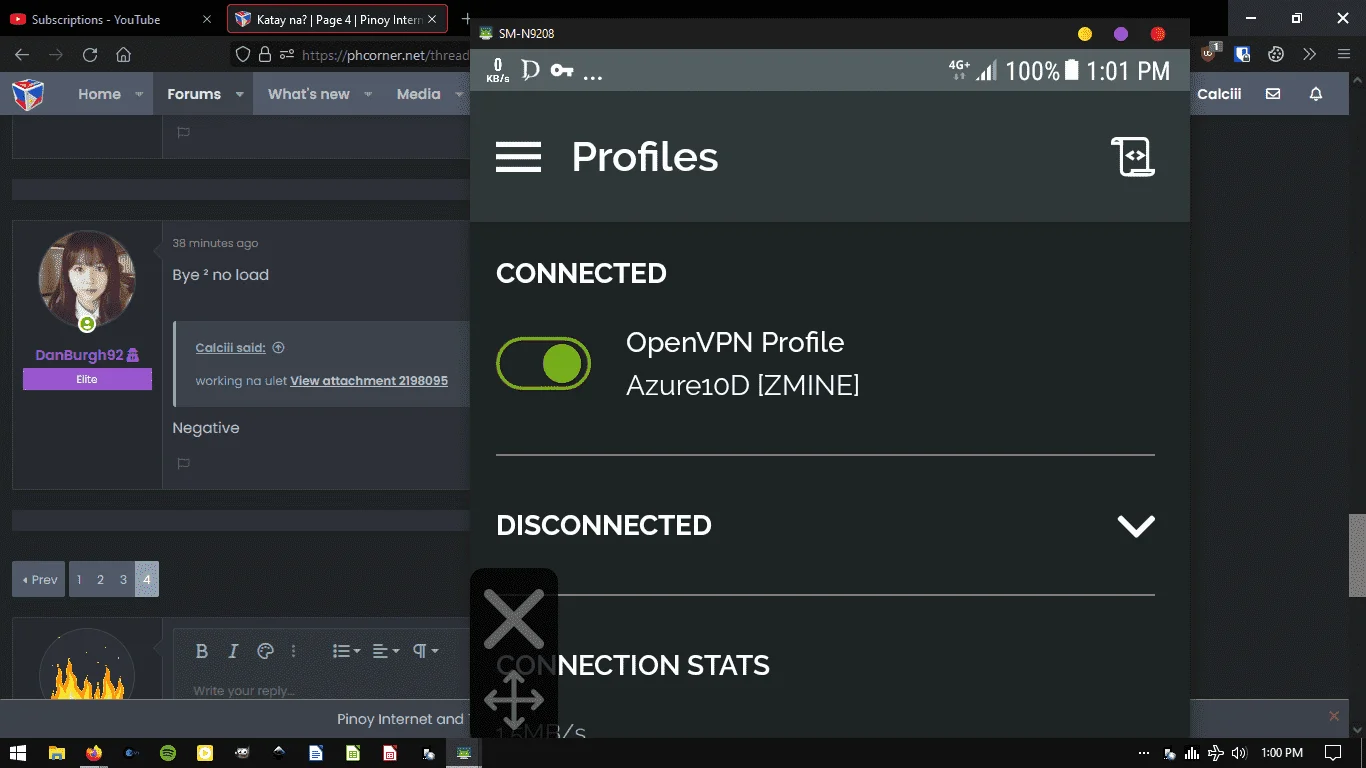Open Firefox from the taskbar

pyautogui.click(x=94, y=753)
